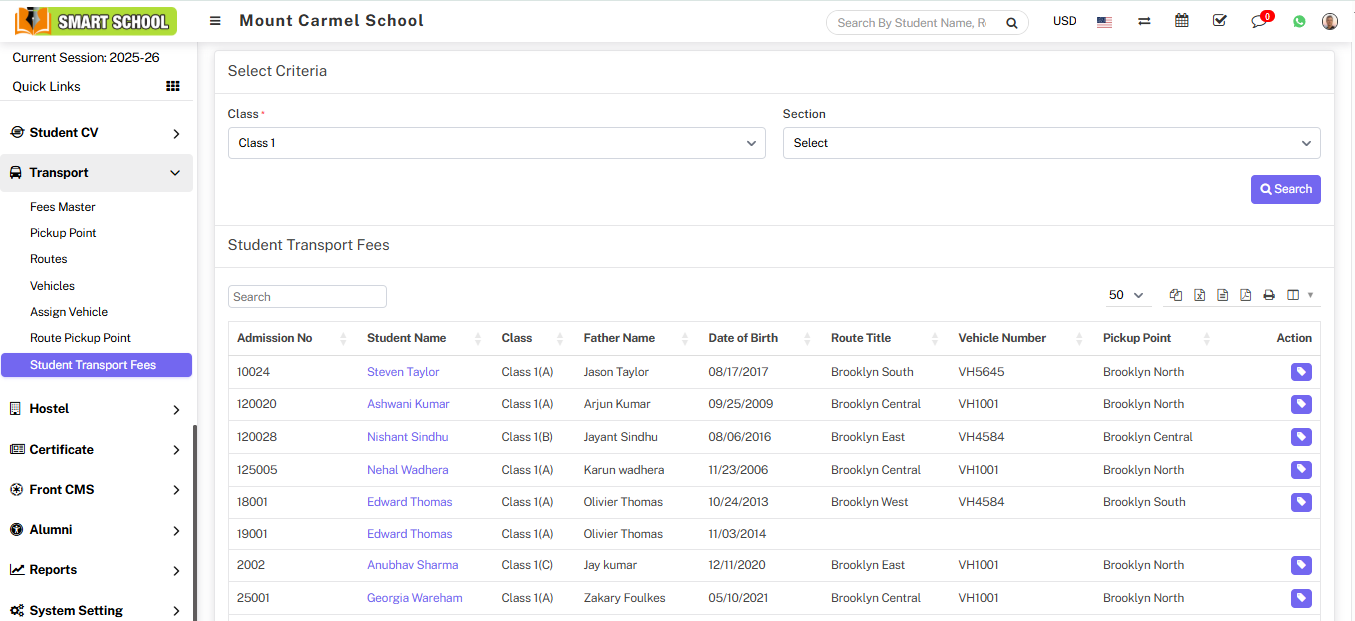
Task: Open the calendar icon in top bar
Action: [1182, 21]
